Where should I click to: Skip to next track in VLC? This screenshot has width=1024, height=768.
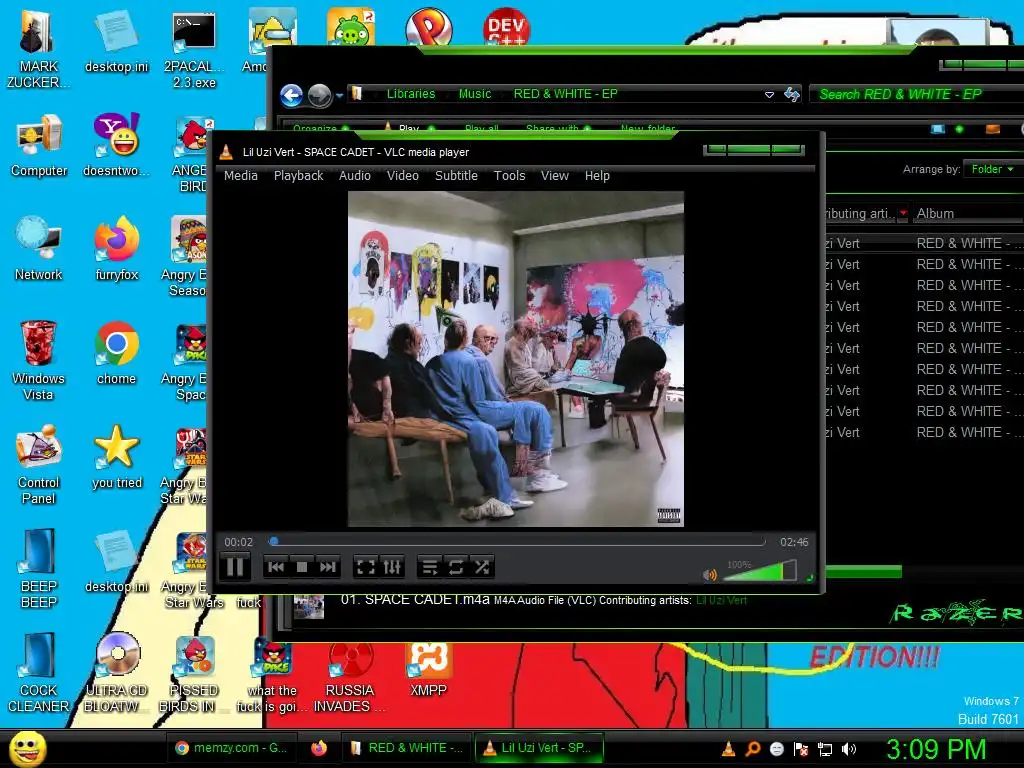(x=327, y=567)
